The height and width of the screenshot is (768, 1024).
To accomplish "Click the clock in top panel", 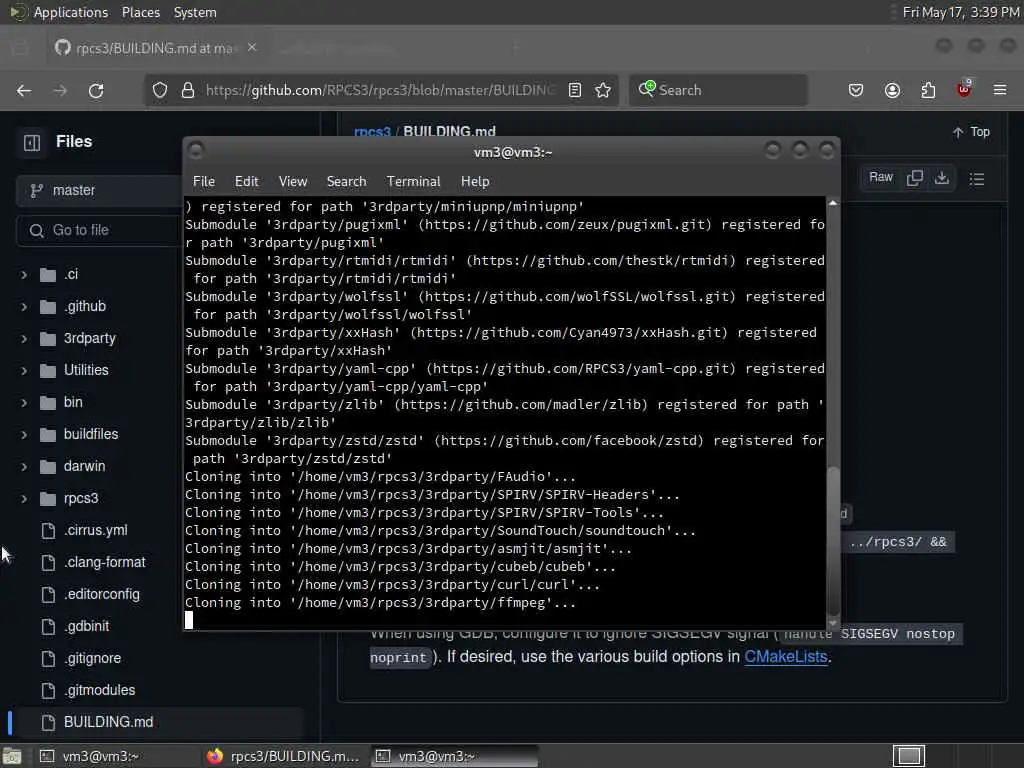I will coord(961,12).
